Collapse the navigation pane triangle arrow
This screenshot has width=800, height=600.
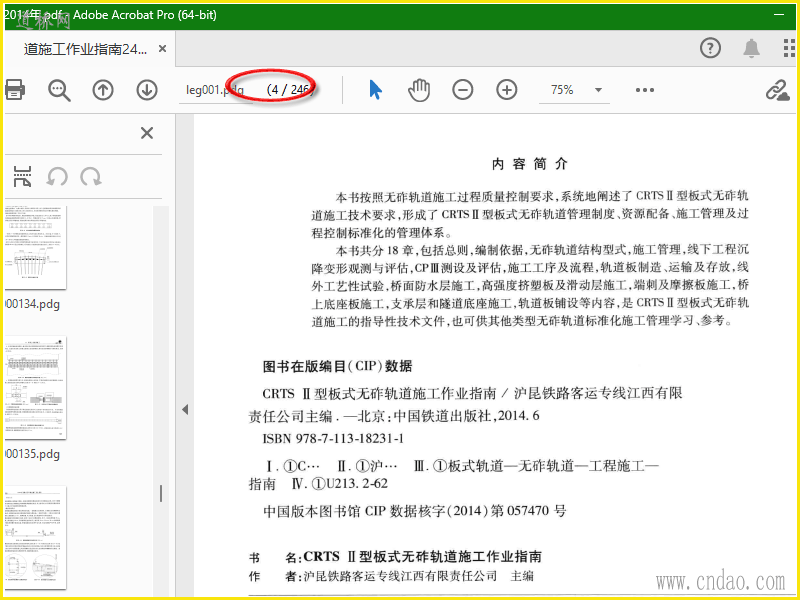pyautogui.click(x=185, y=409)
